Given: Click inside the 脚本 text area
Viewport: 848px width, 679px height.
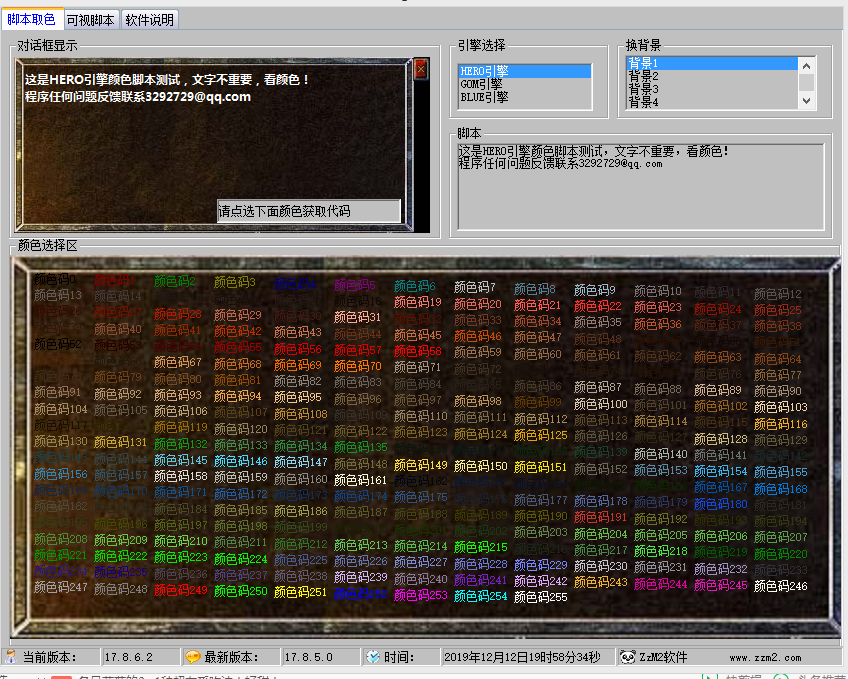Looking at the screenshot, I should pos(640,190).
